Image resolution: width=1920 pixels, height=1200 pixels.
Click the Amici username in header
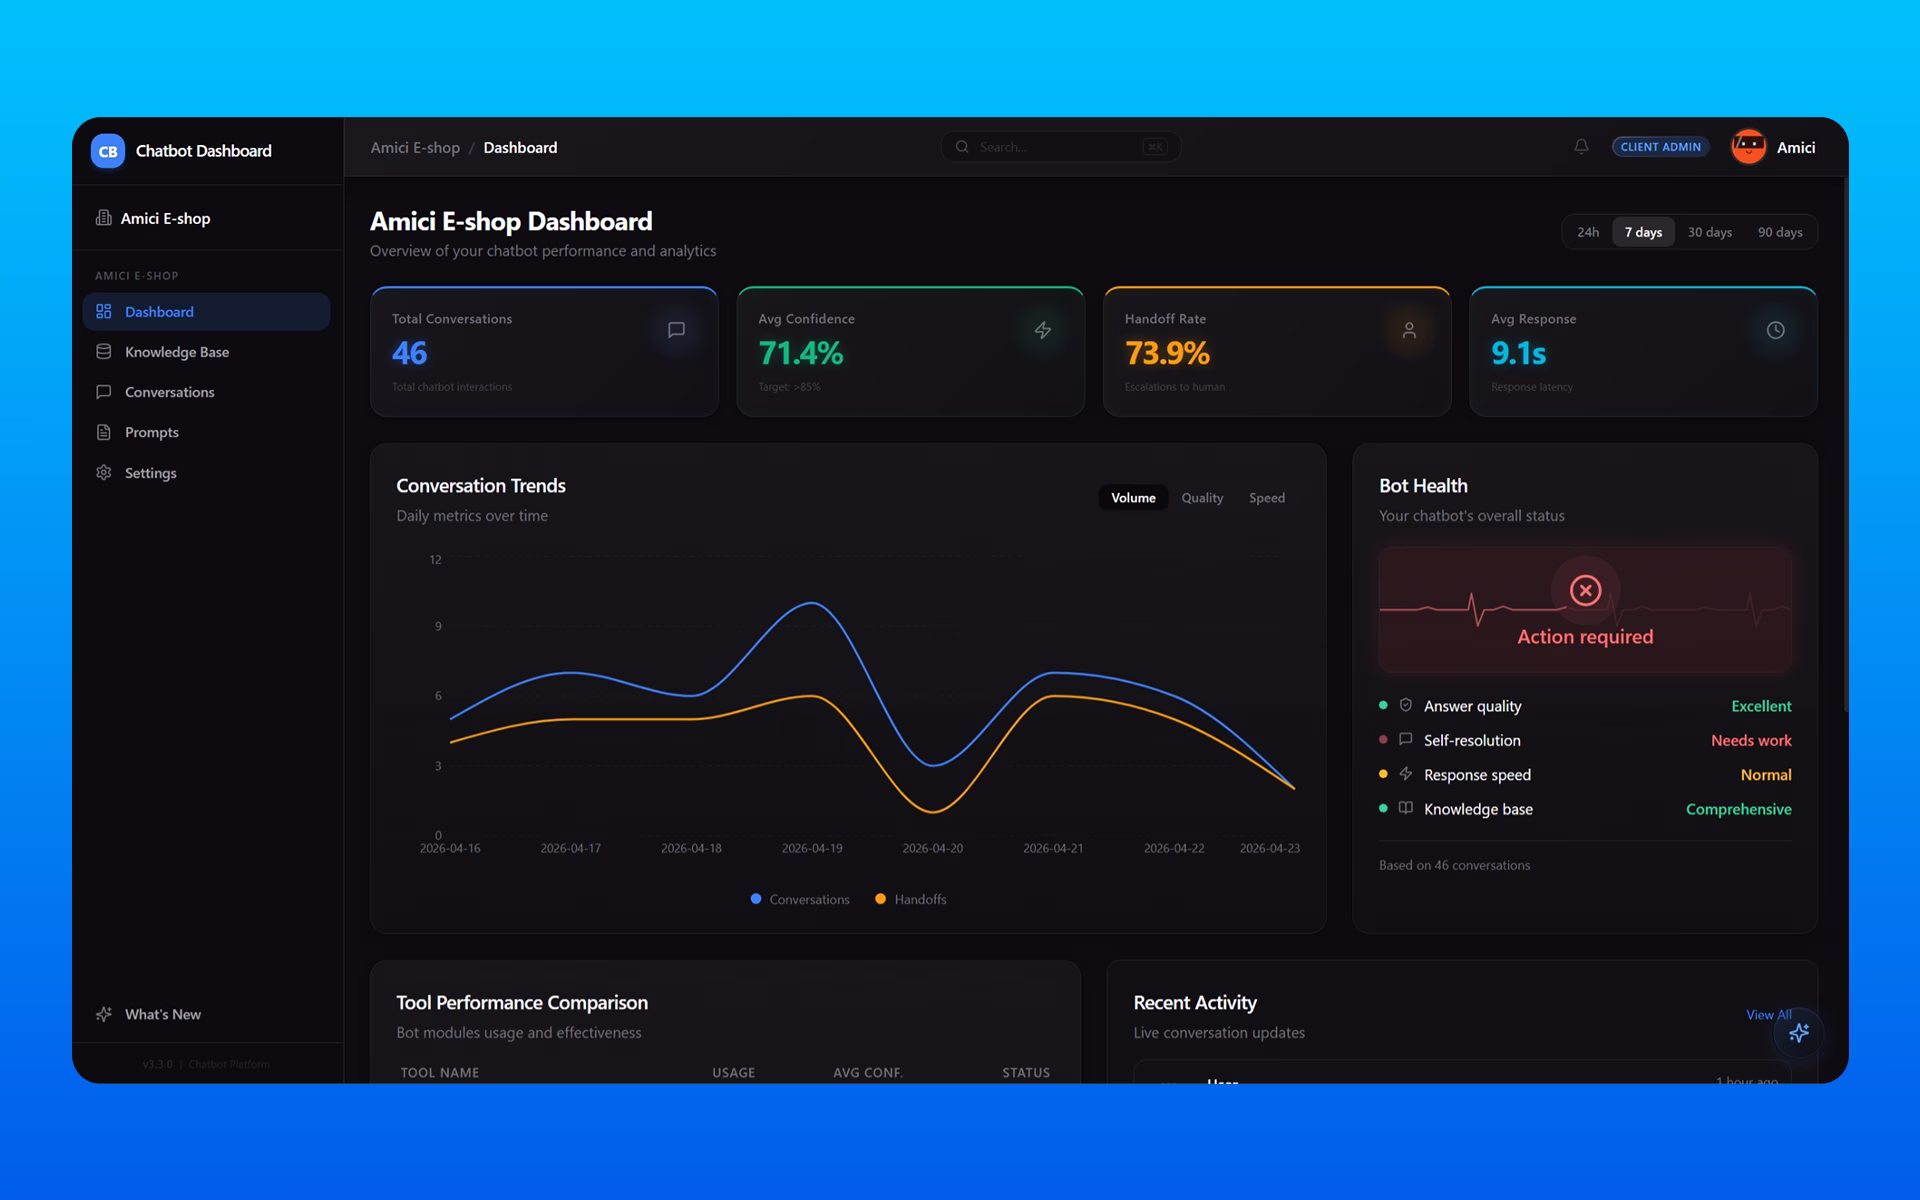pos(1796,147)
